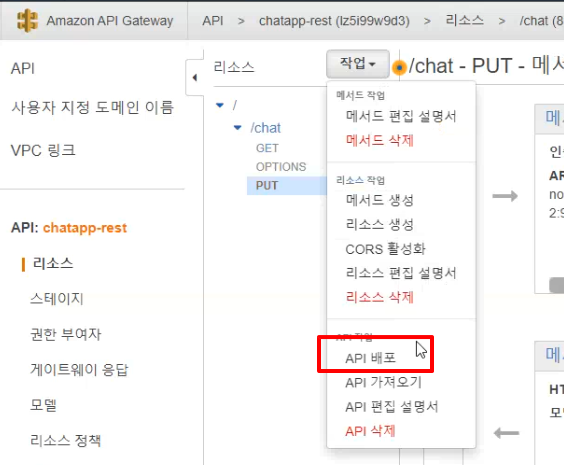Select 모델 in API navigation
Screen dimensions: 564x465
(43, 405)
